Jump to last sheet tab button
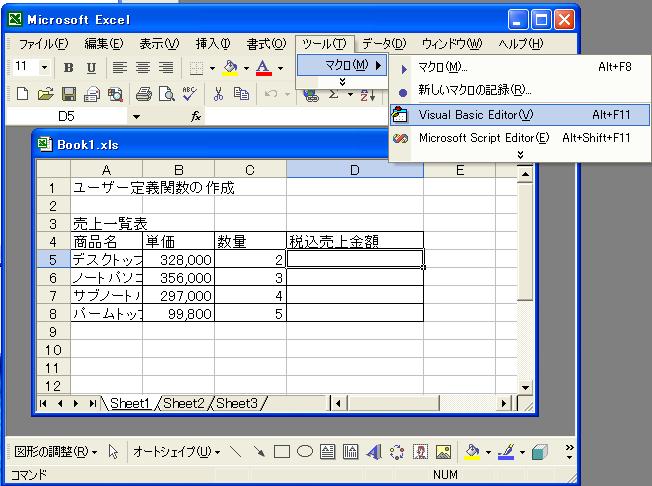The height and width of the screenshot is (486, 652). coord(93,403)
